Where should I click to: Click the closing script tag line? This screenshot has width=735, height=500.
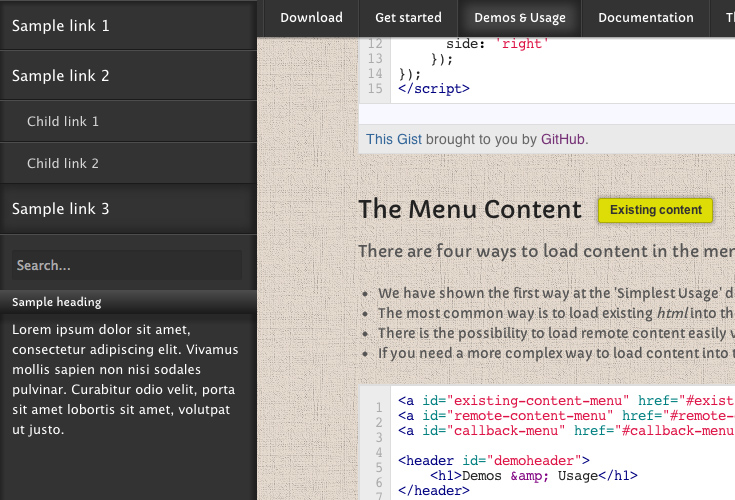(434, 88)
